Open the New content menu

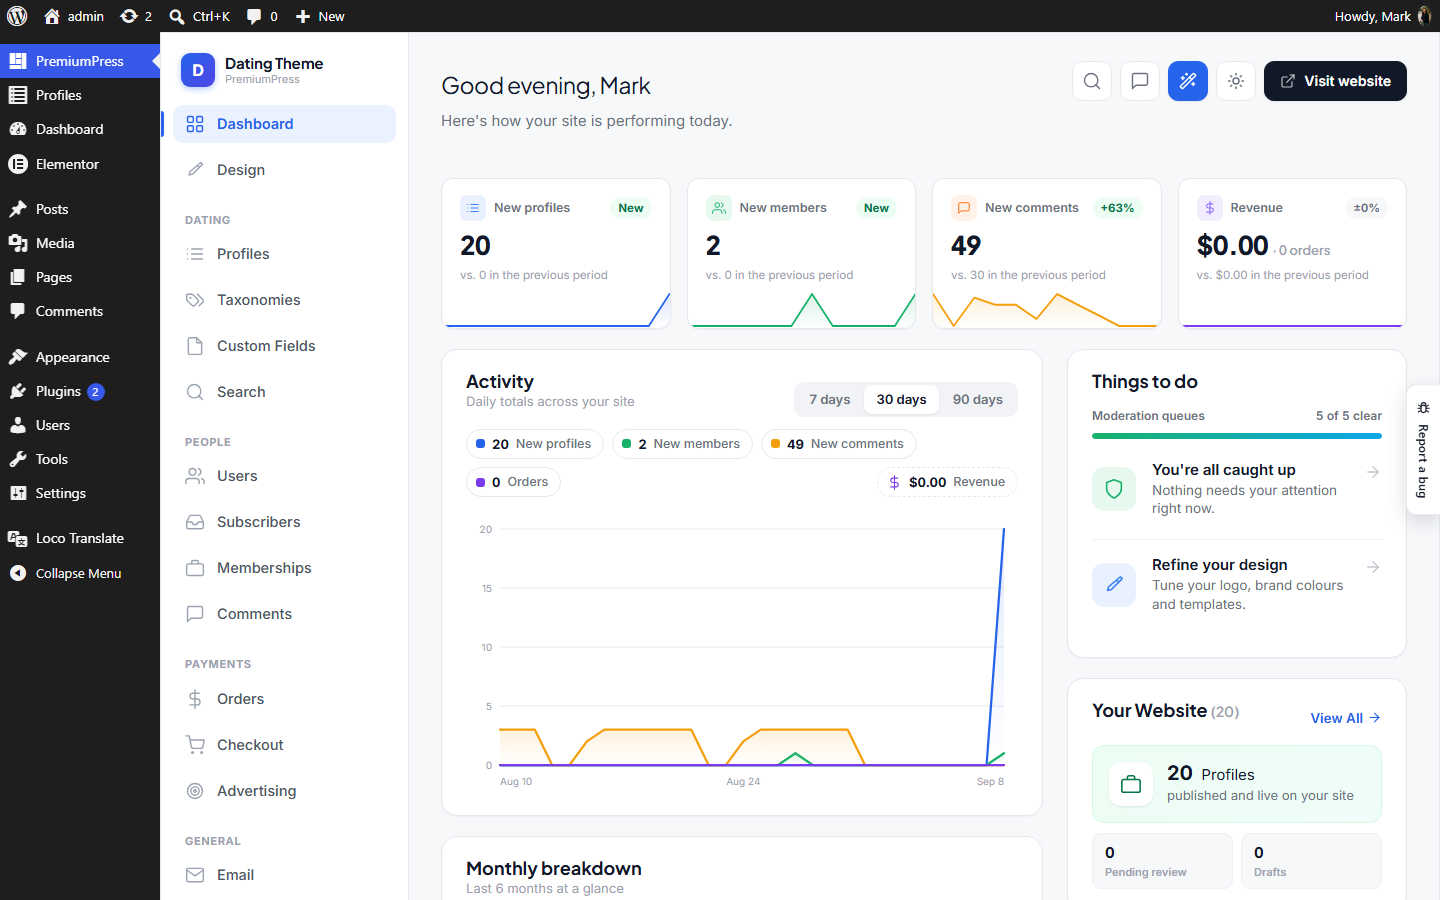click(x=320, y=16)
